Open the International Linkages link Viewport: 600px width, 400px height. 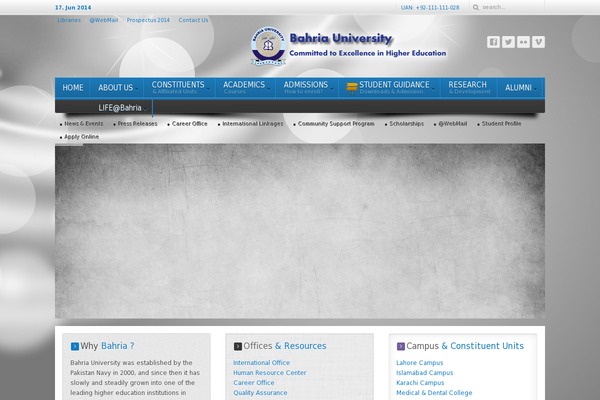point(253,124)
